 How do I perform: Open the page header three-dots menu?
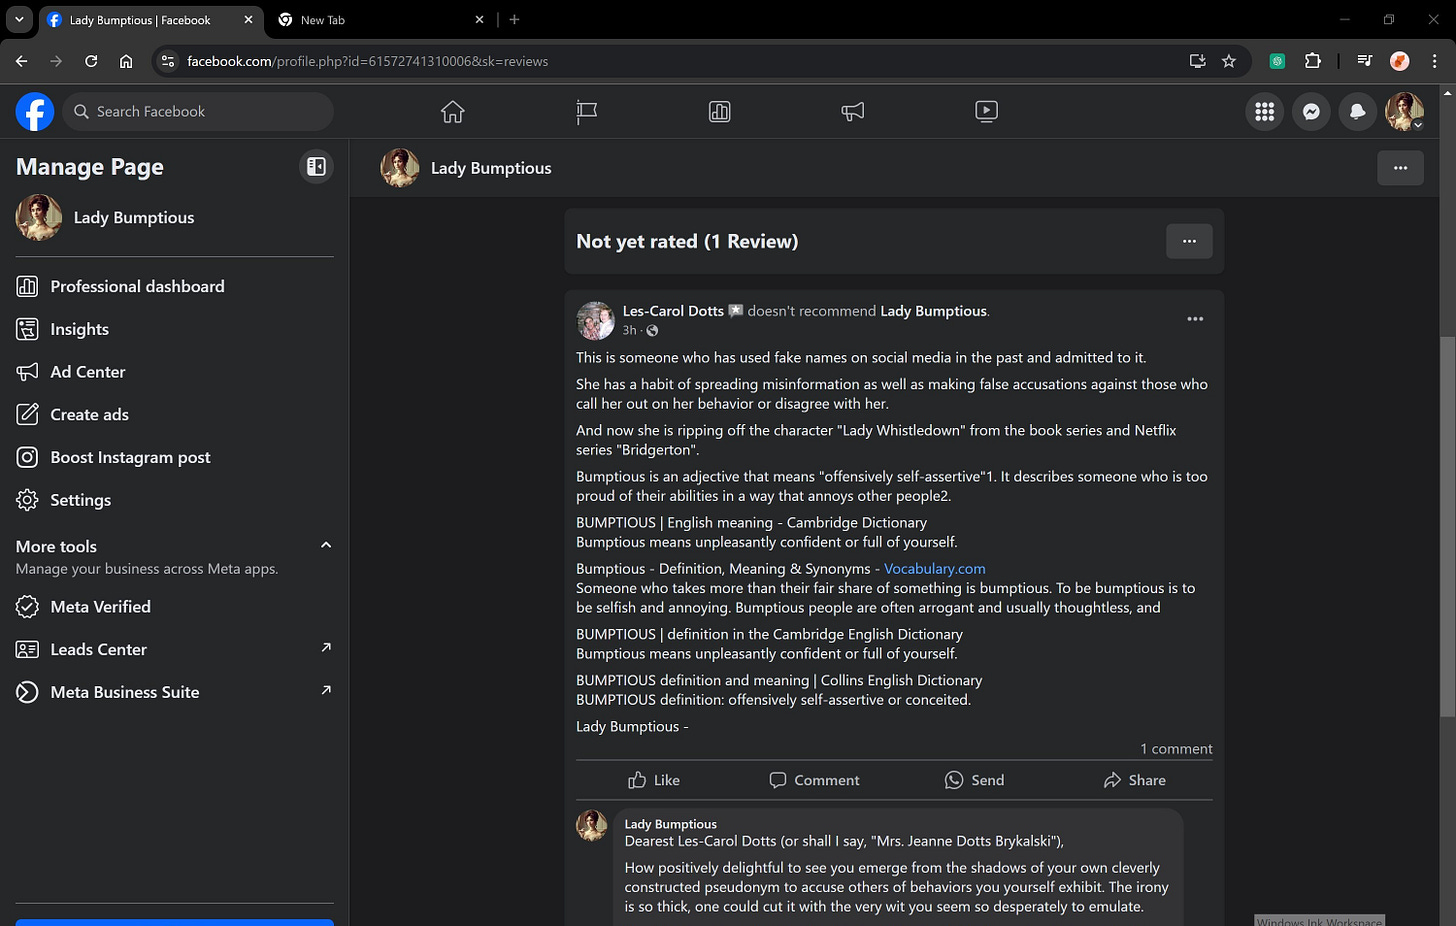click(1400, 168)
